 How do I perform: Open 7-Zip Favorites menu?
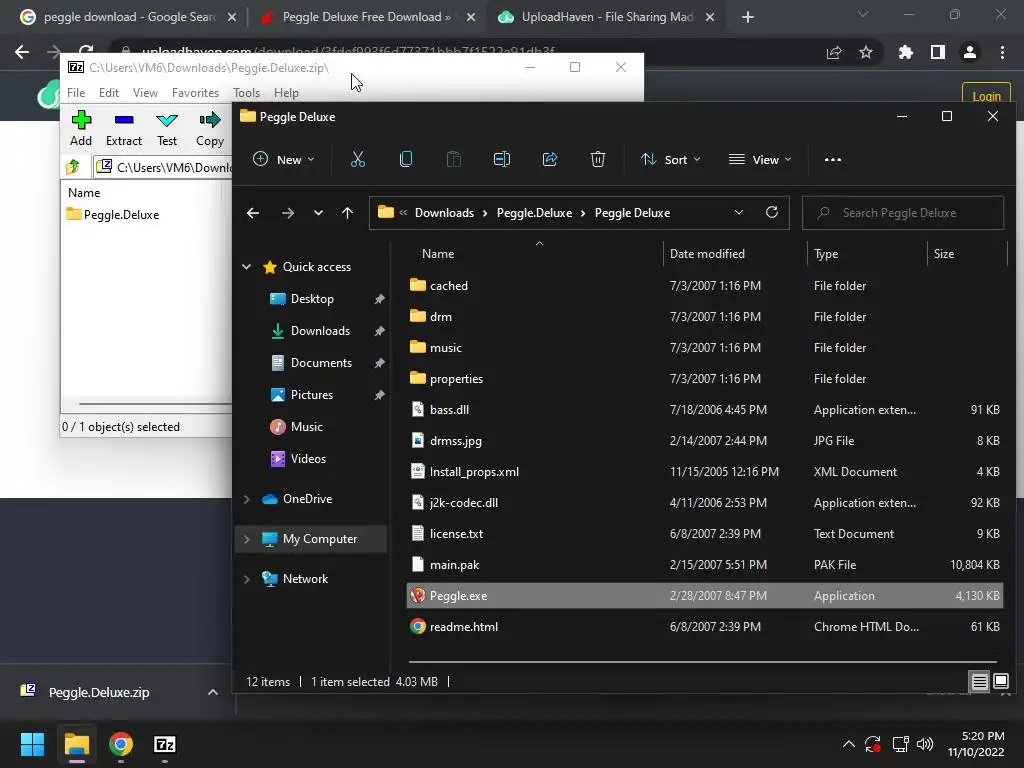(195, 93)
